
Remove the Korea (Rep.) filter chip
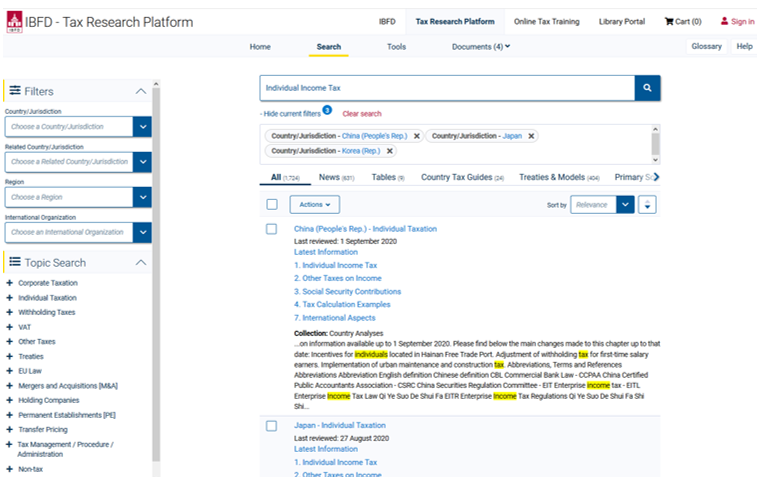coord(389,151)
